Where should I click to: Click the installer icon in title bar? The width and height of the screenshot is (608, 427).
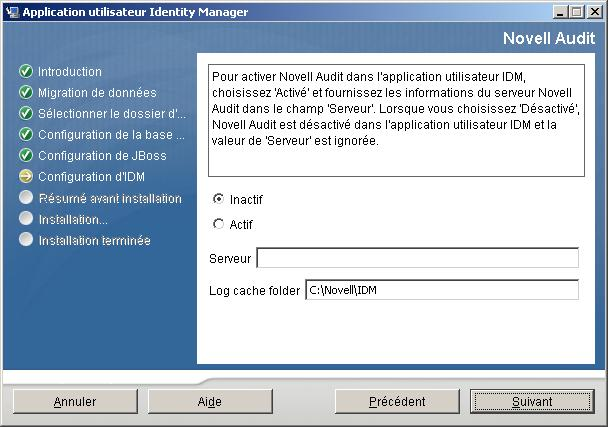[x=12, y=12]
